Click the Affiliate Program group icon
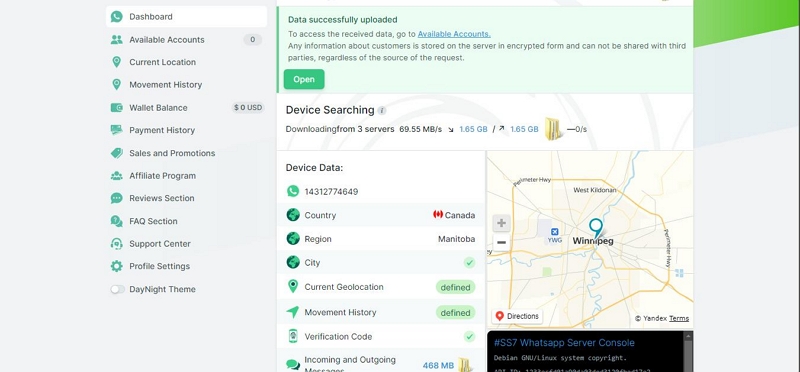Screen dimensions: 800x372 pyautogui.click(x=117, y=176)
